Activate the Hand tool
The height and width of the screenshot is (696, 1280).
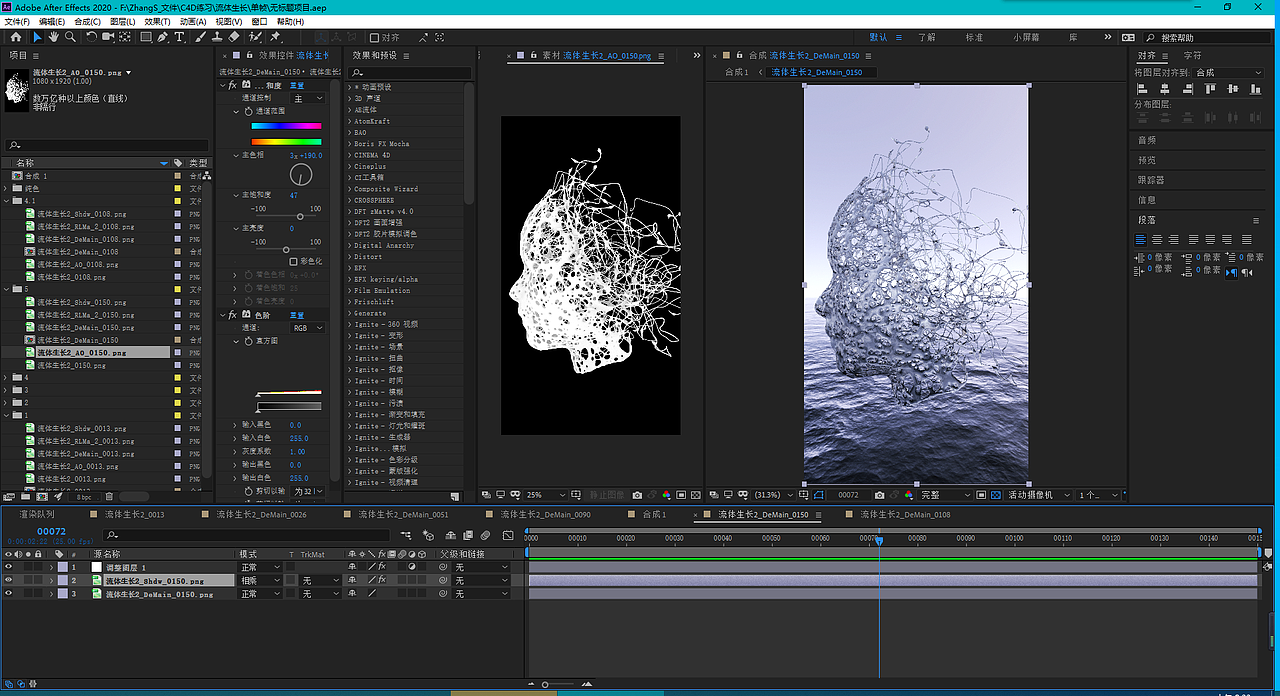coord(53,37)
